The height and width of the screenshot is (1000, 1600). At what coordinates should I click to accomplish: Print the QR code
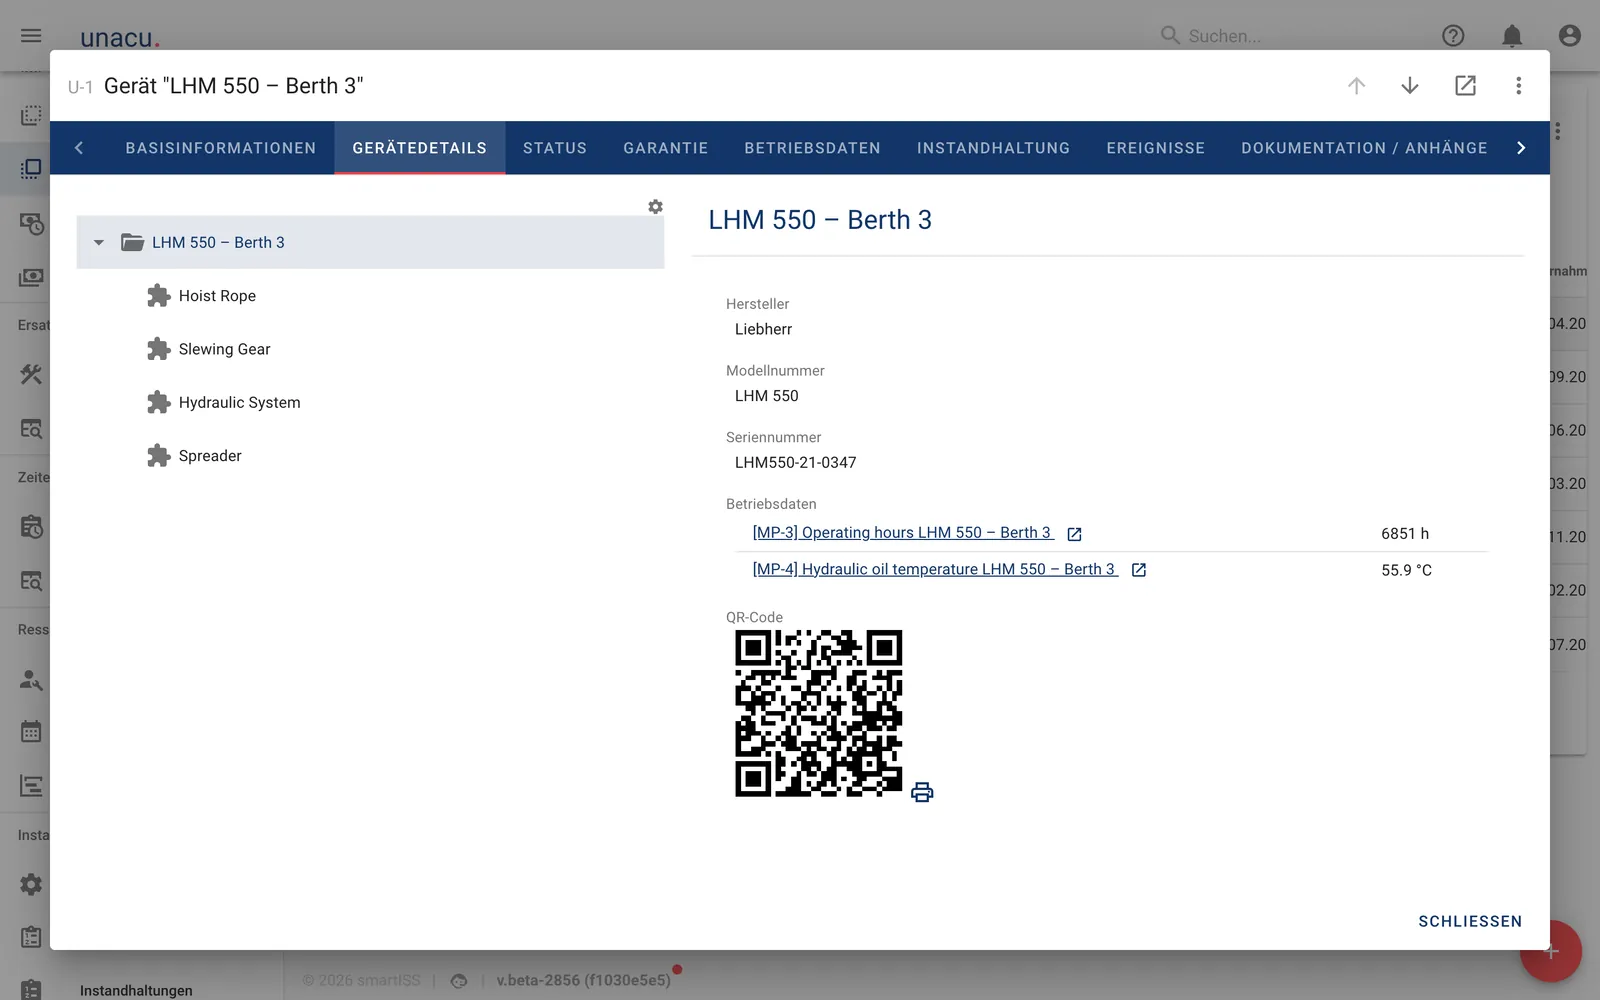click(x=922, y=793)
